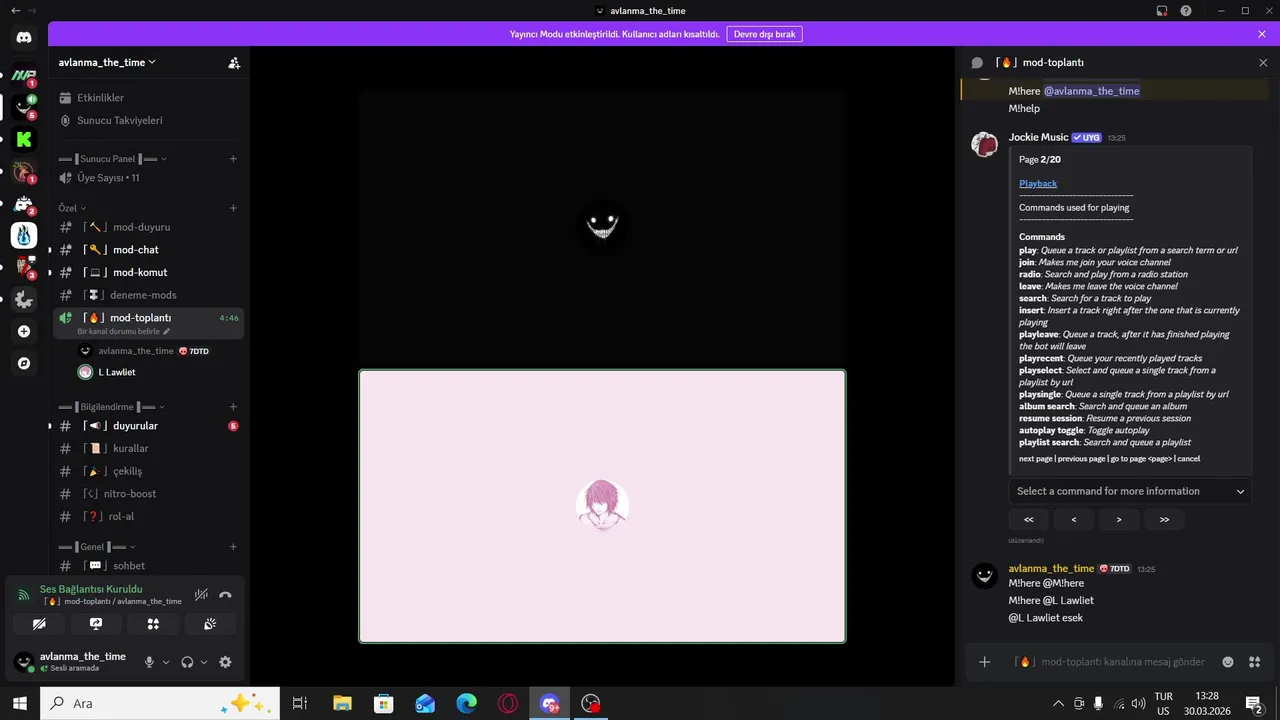
Task: Open the mod-duyuru channel
Action: pyautogui.click(x=149, y=227)
